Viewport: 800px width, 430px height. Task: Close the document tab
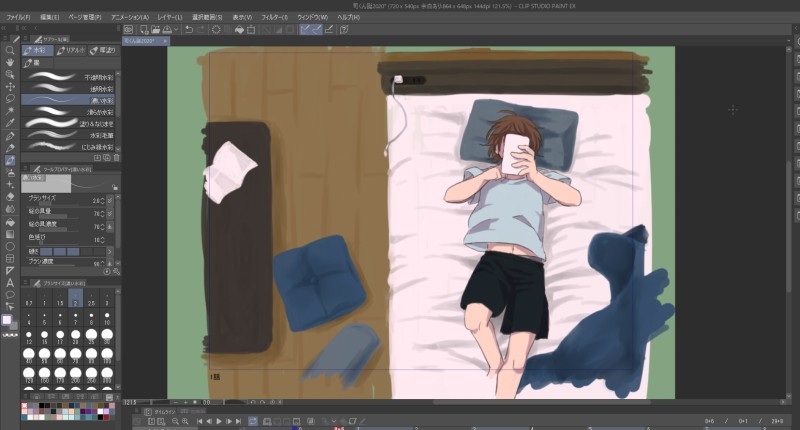pos(165,40)
